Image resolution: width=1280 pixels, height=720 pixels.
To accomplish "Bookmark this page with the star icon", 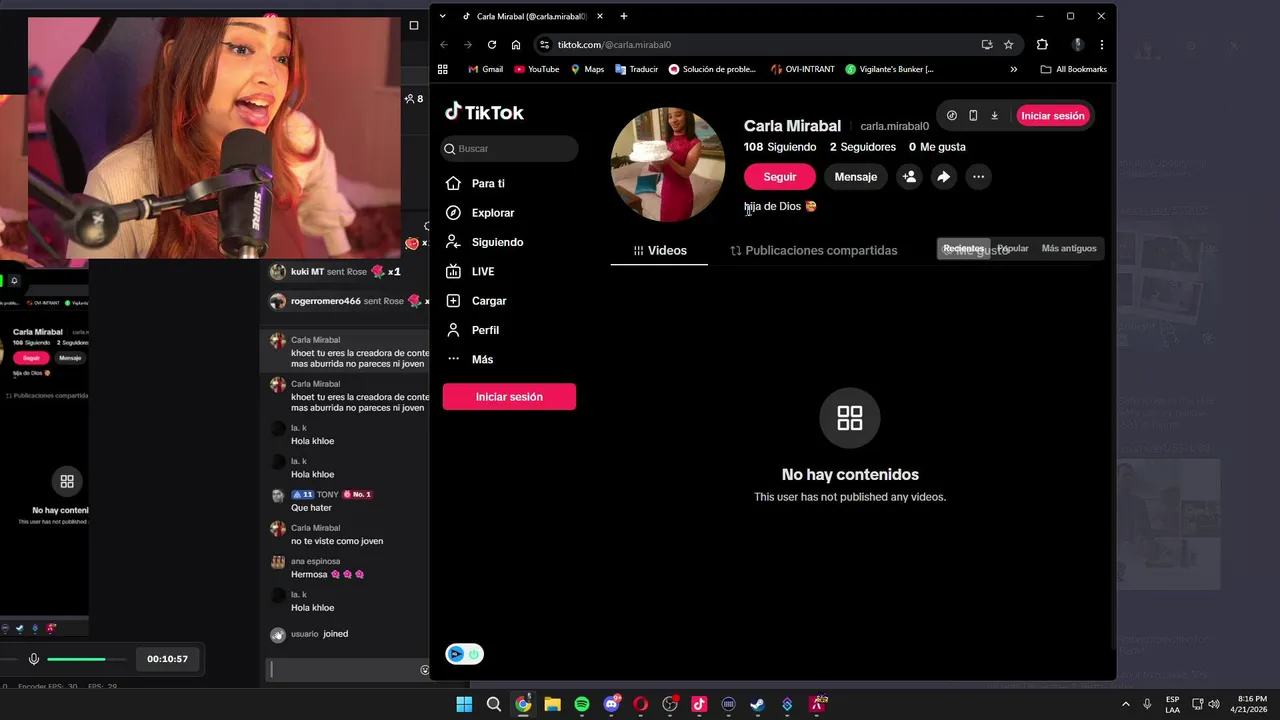I will 1008,44.
